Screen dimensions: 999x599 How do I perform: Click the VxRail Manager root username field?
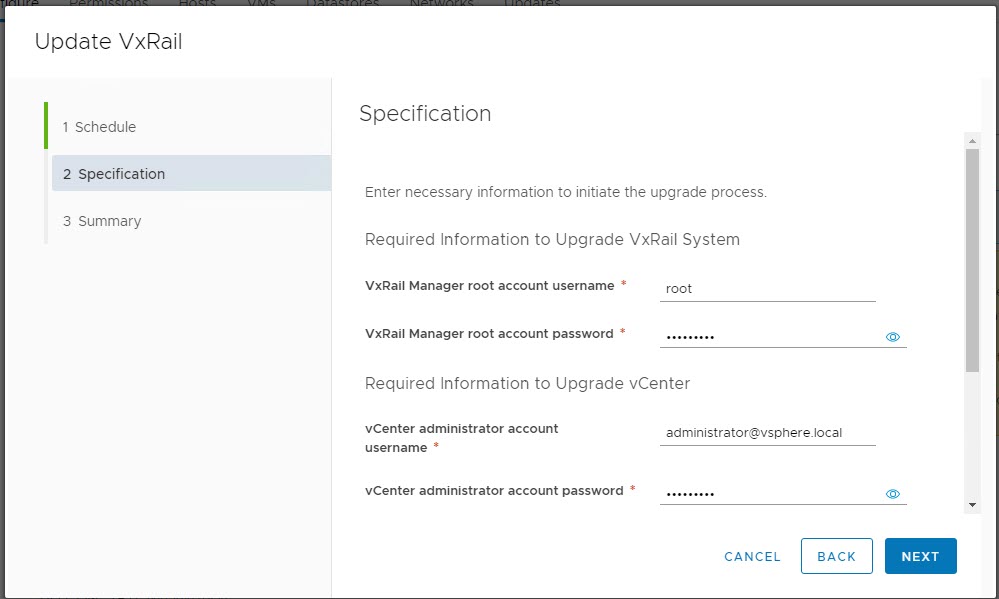tap(767, 289)
